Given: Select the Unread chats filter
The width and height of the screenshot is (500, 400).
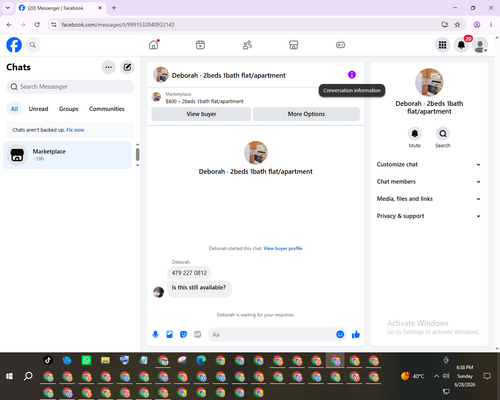Looking at the screenshot, I should coord(38,109).
